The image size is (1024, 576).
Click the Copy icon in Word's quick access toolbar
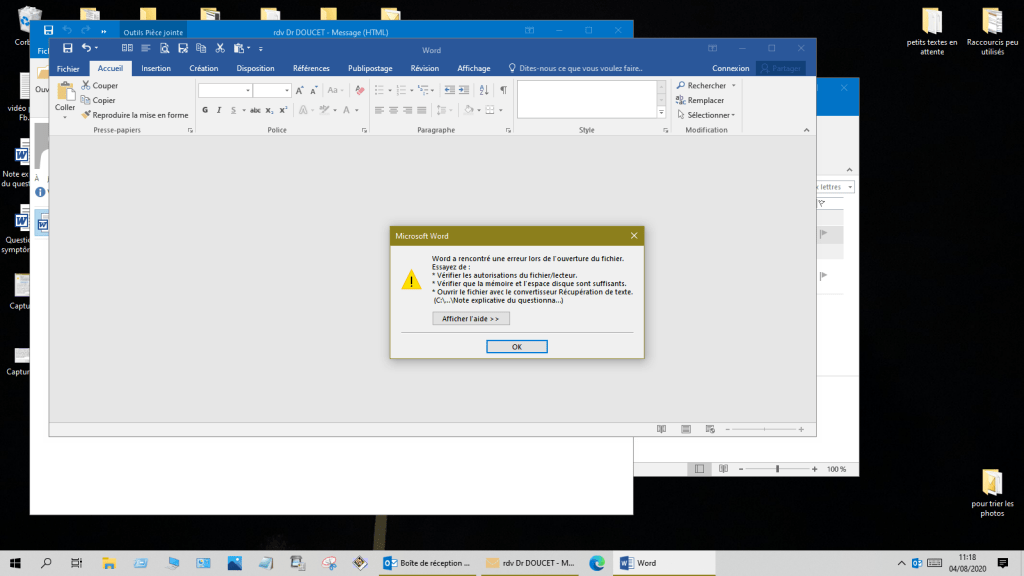(x=201, y=48)
